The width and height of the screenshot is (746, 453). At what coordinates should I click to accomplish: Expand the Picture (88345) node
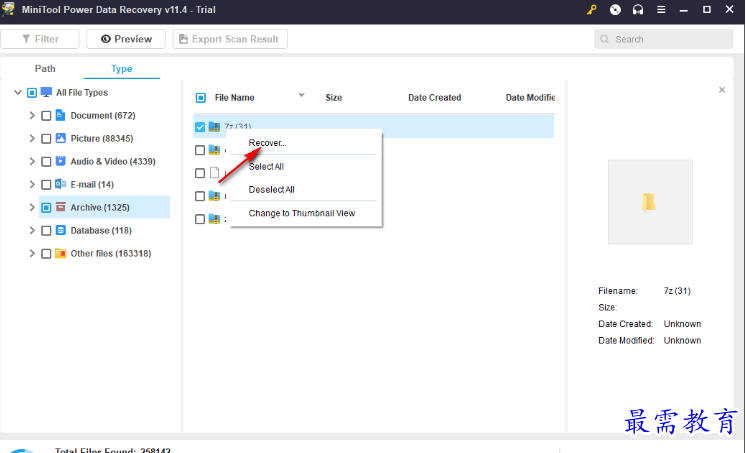[32, 138]
